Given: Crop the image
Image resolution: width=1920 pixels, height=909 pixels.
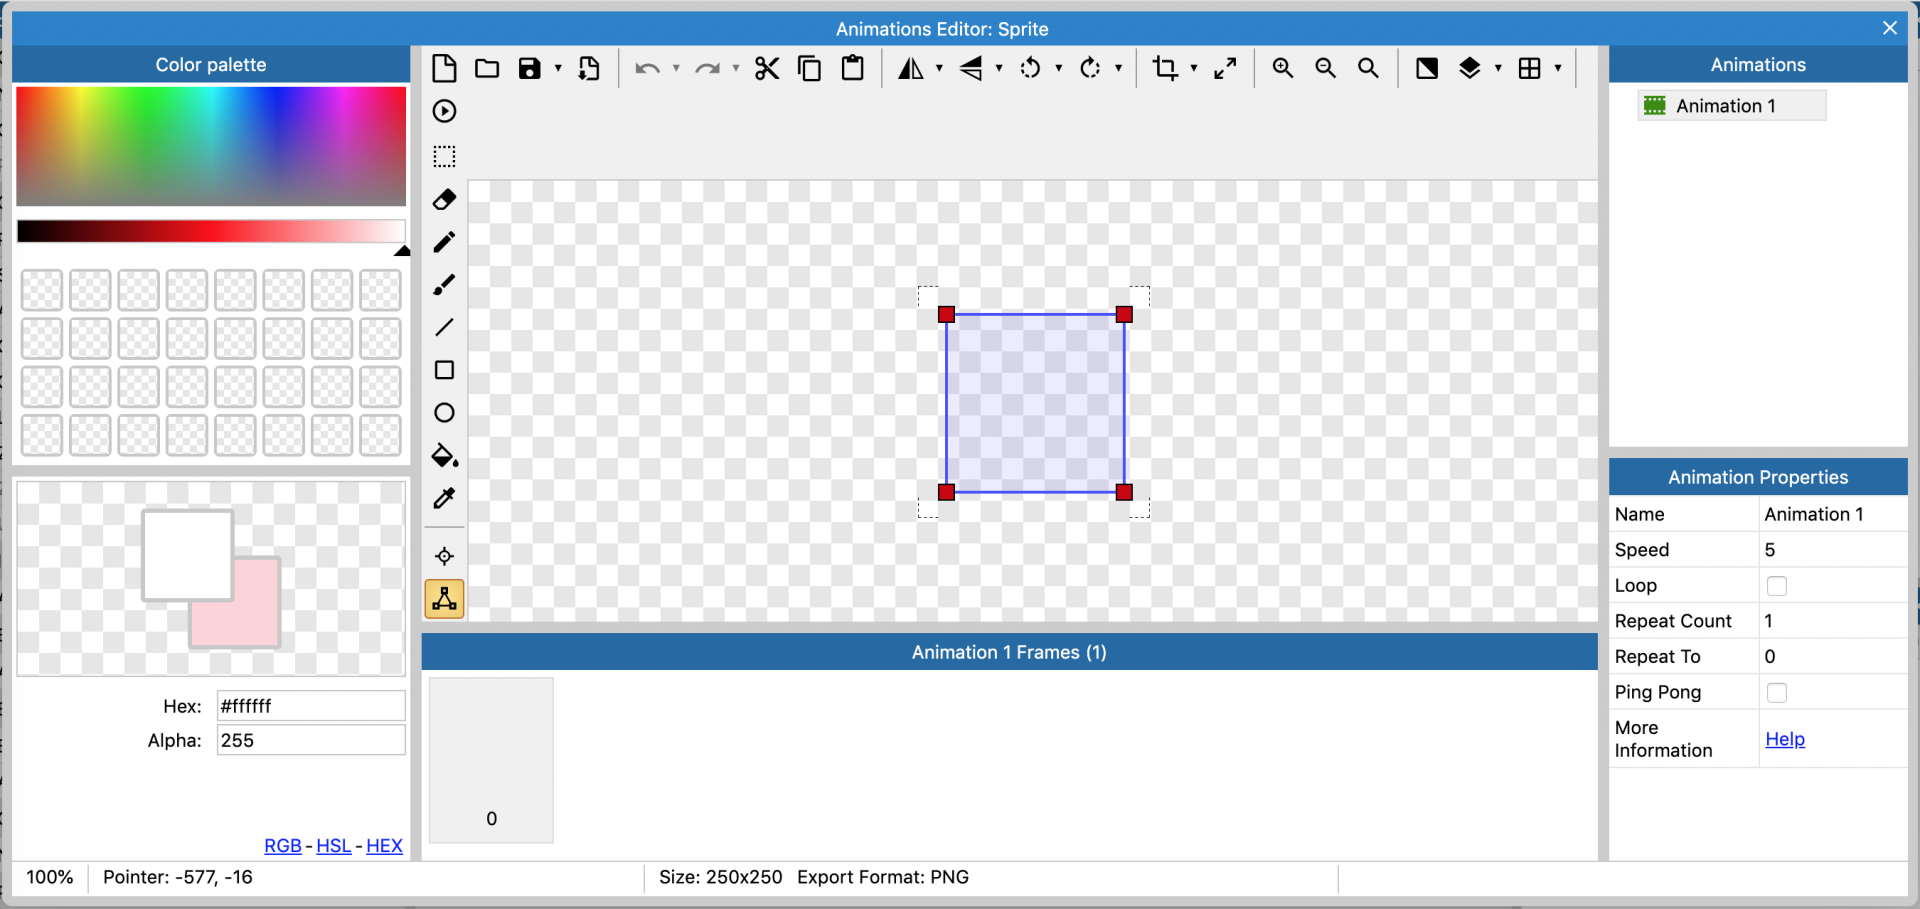Looking at the screenshot, I should pos(1165,68).
